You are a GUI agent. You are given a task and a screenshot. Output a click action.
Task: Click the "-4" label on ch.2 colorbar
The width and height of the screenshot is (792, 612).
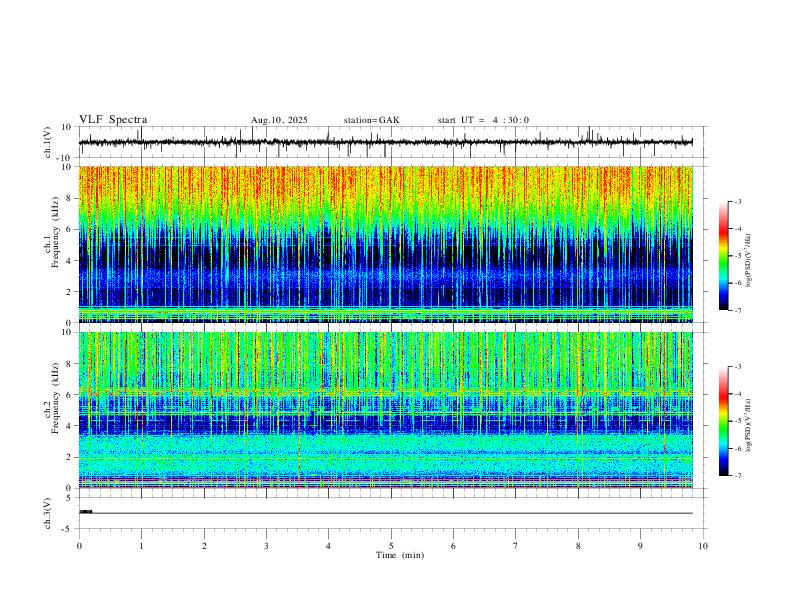point(738,394)
